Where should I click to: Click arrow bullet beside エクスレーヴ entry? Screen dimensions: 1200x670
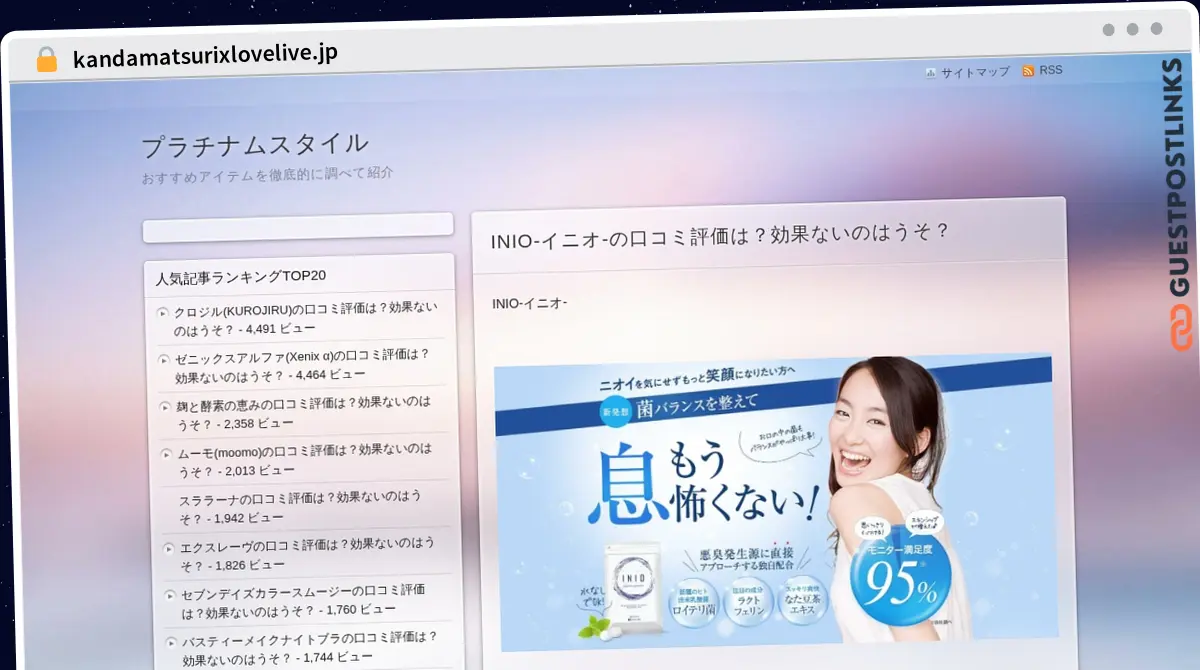click(x=169, y=548)
